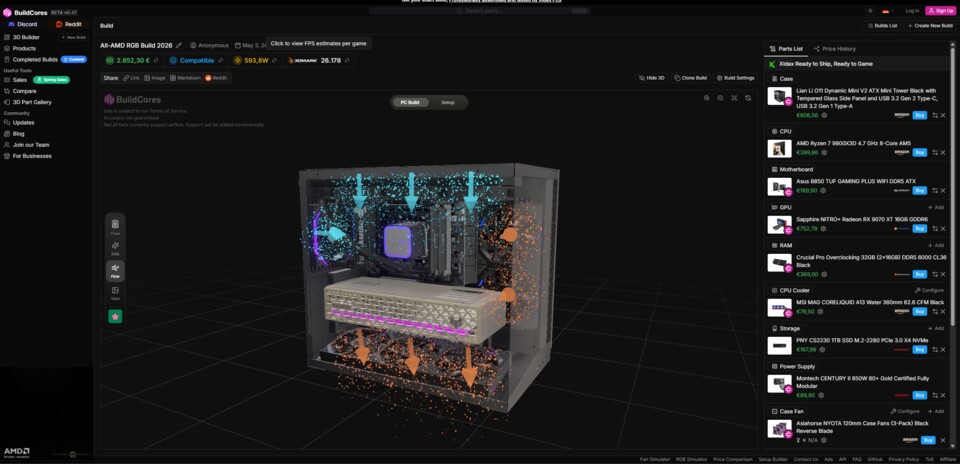960x464 pixels.
Task: Remove the Asus B850 TUF motherboard
Action: point(943,191)
